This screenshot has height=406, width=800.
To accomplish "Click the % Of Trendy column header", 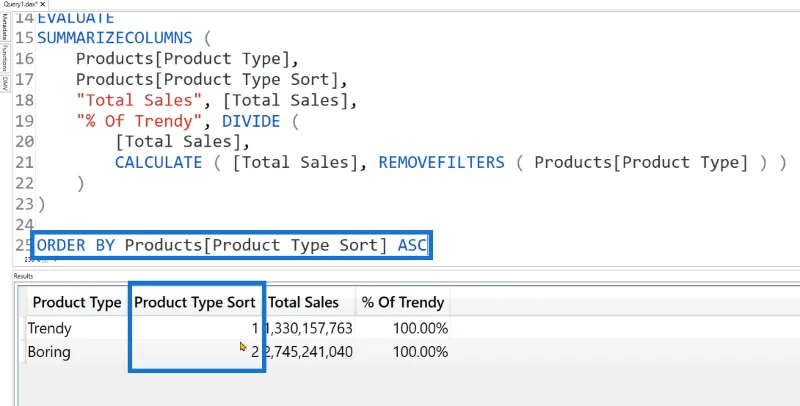I will [x=403, y=302].
